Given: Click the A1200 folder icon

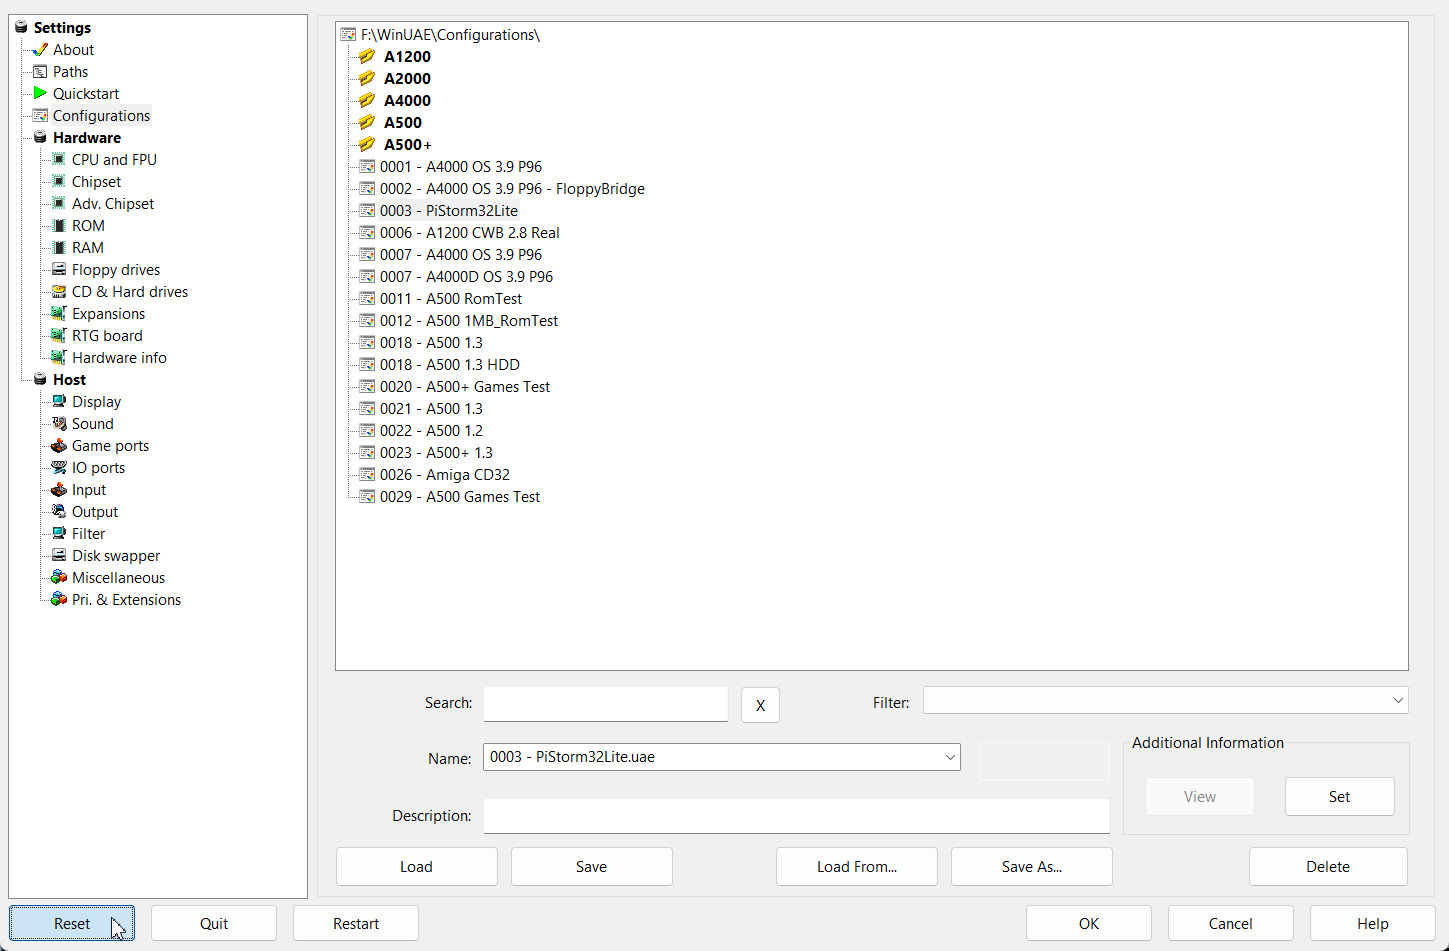Looking at the screenshot, I should tap(367, 57).
